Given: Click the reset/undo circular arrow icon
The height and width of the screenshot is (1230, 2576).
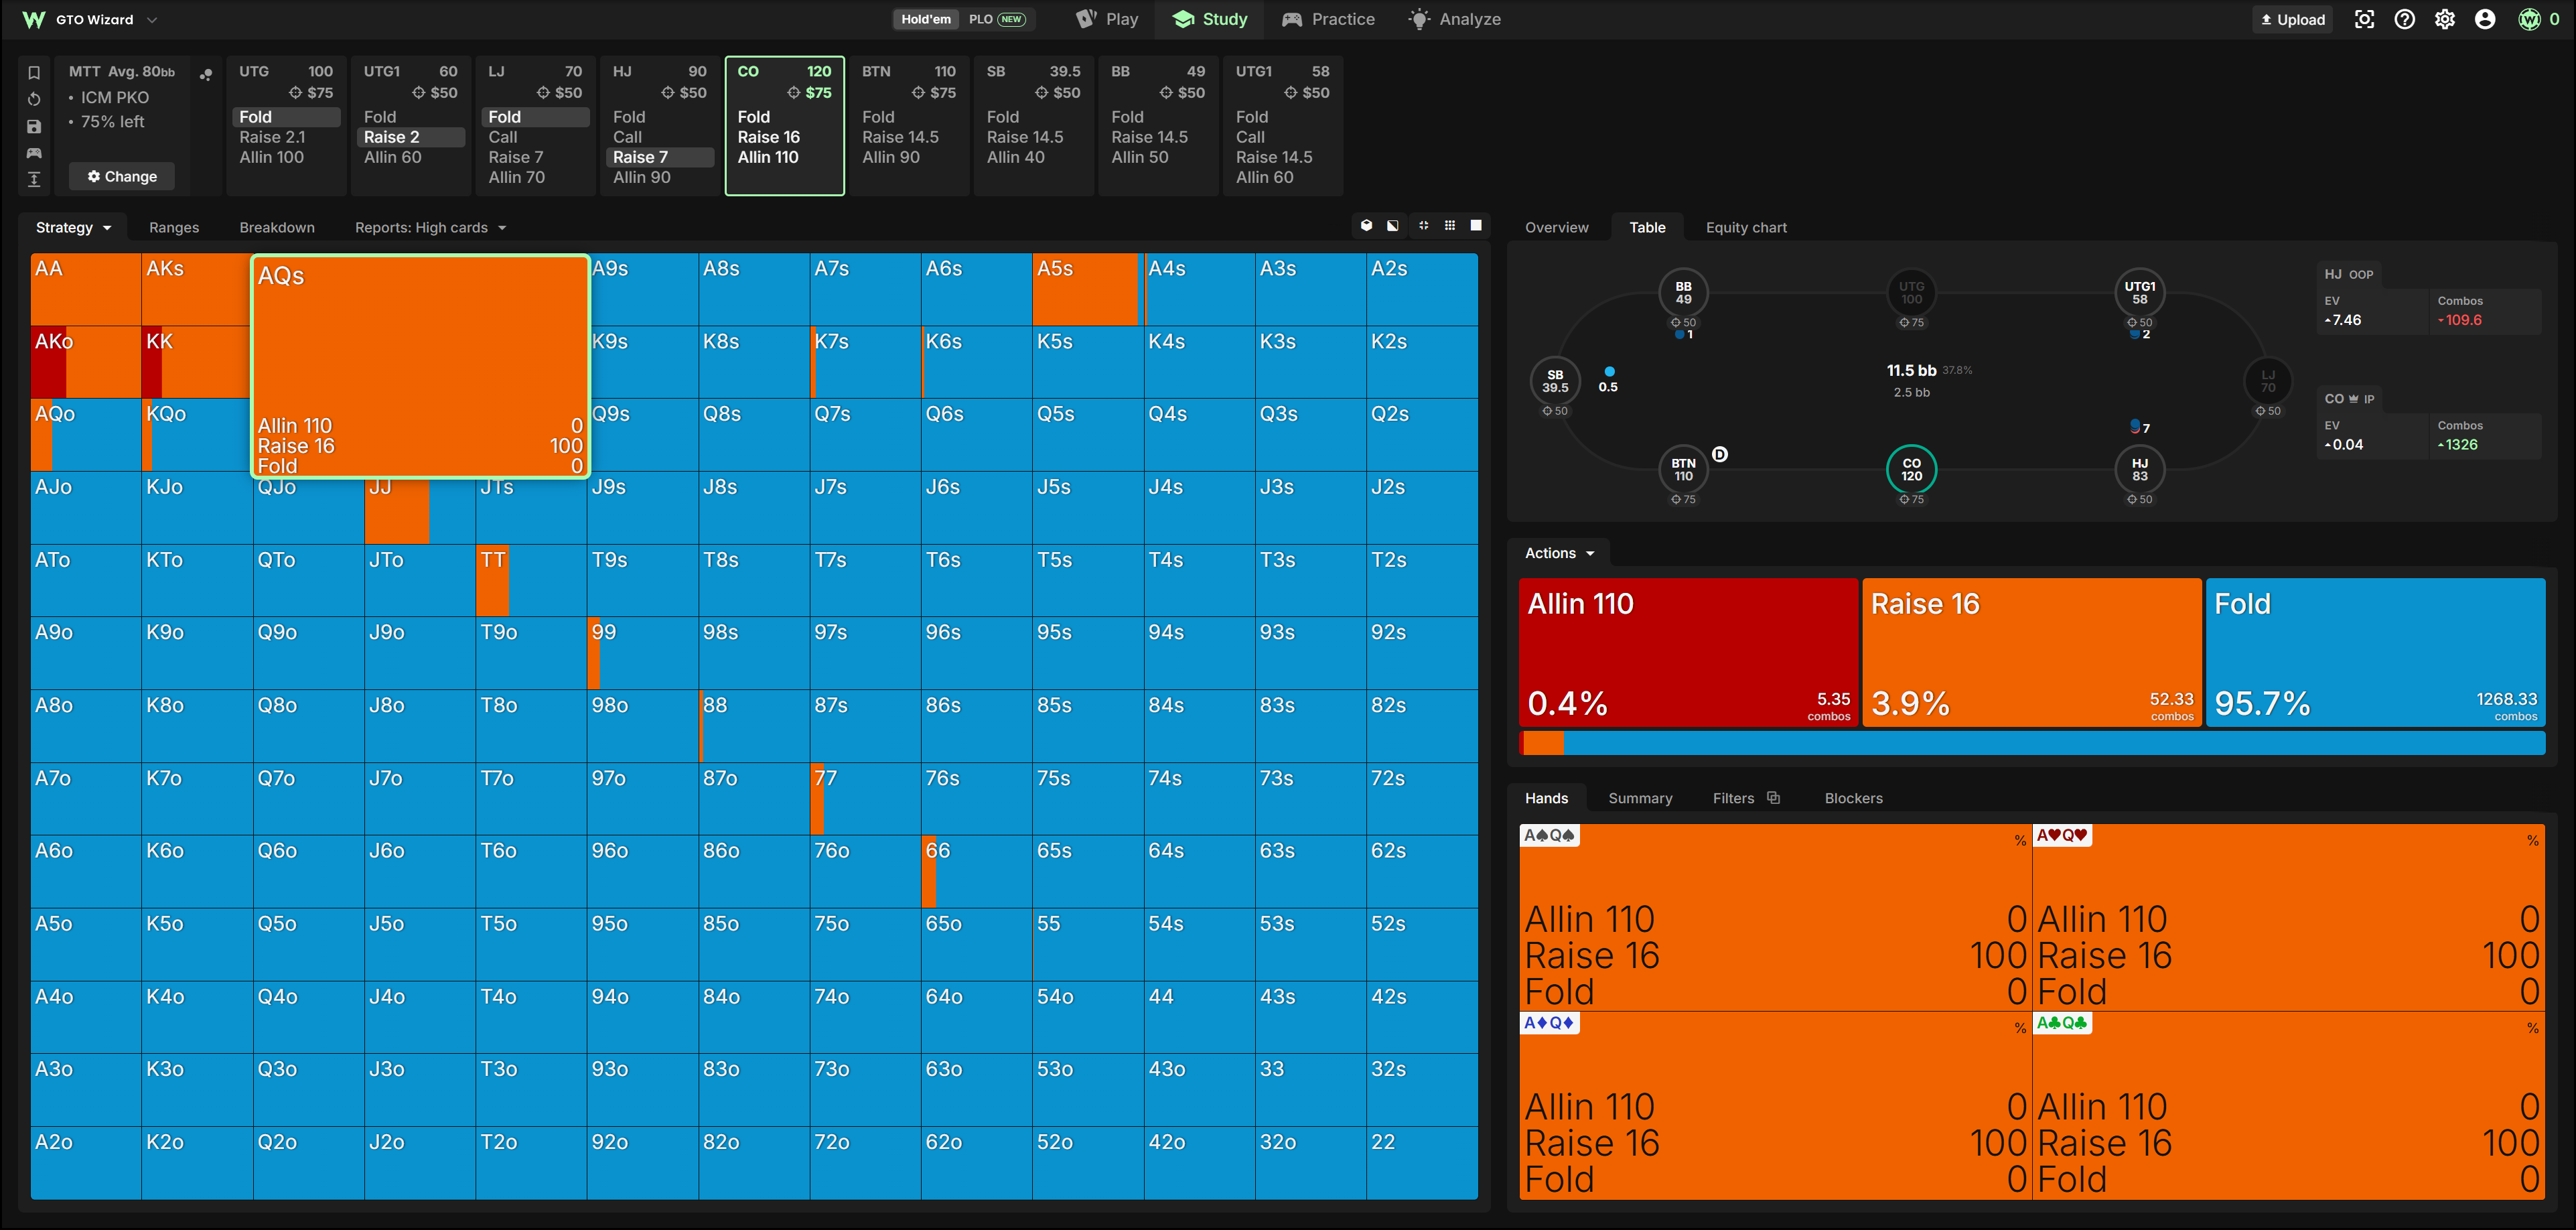Looking at the screenshot, I should click(34, 99).
